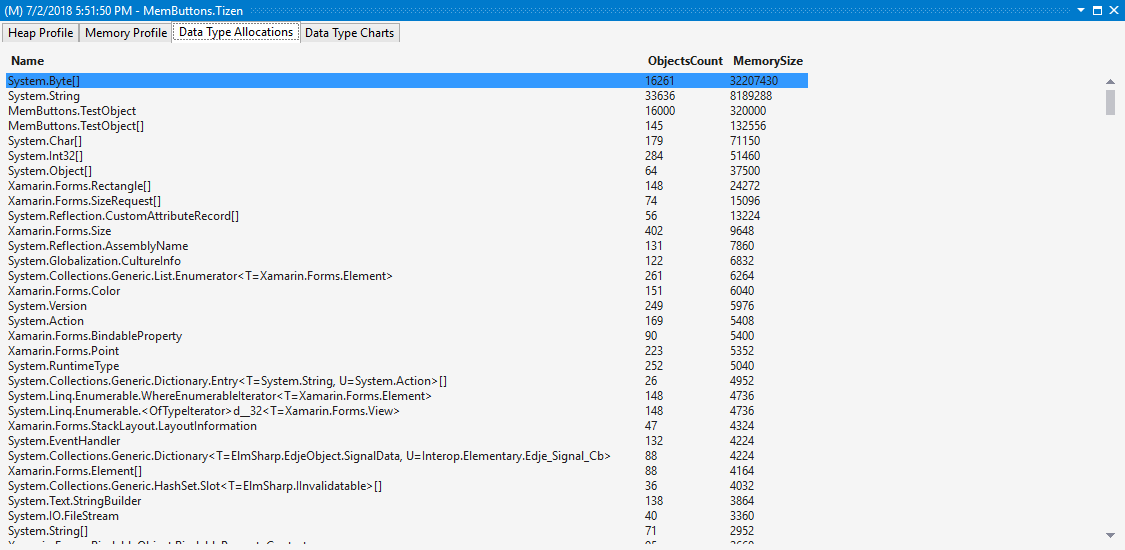
Task: Pick the MemButtons.TestObject row
Action: (x=72, y=111)
